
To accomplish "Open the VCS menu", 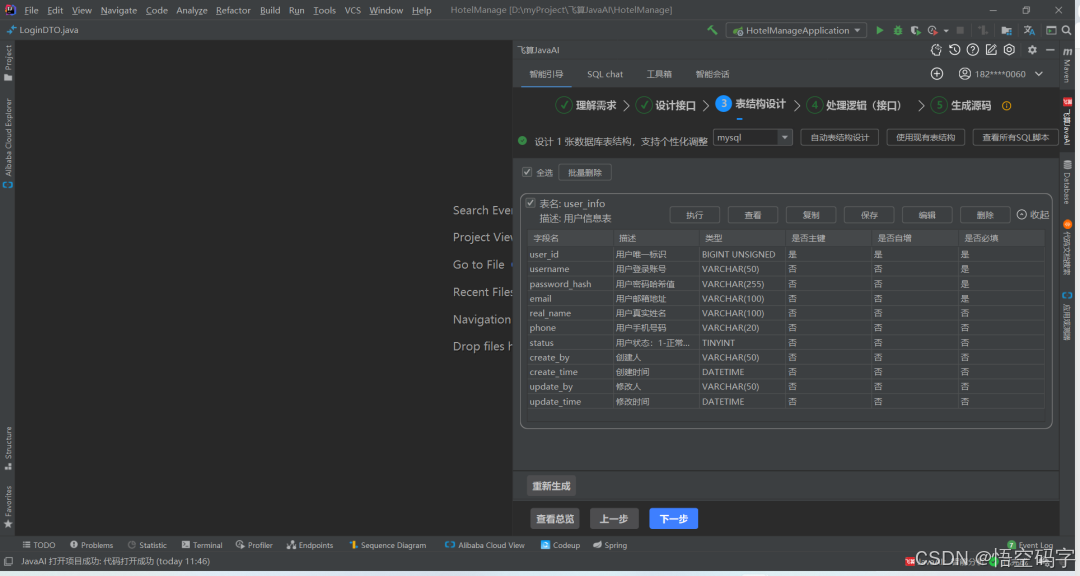I will pos(352,10).
